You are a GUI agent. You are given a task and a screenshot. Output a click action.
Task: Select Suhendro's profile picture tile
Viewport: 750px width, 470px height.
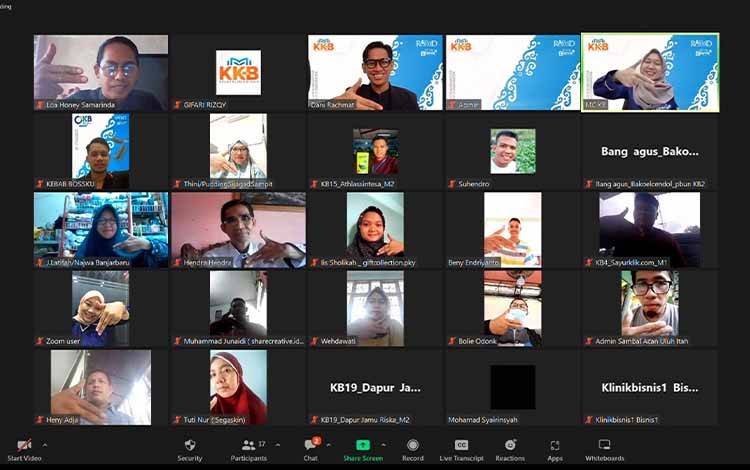pyautogui.click(x=513, y=151)
